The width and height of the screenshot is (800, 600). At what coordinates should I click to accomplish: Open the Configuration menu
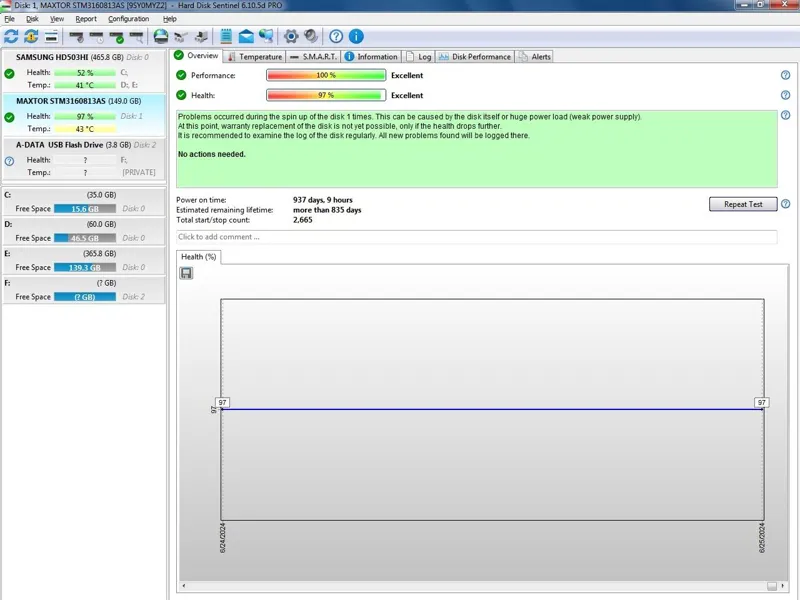(128, 19)
